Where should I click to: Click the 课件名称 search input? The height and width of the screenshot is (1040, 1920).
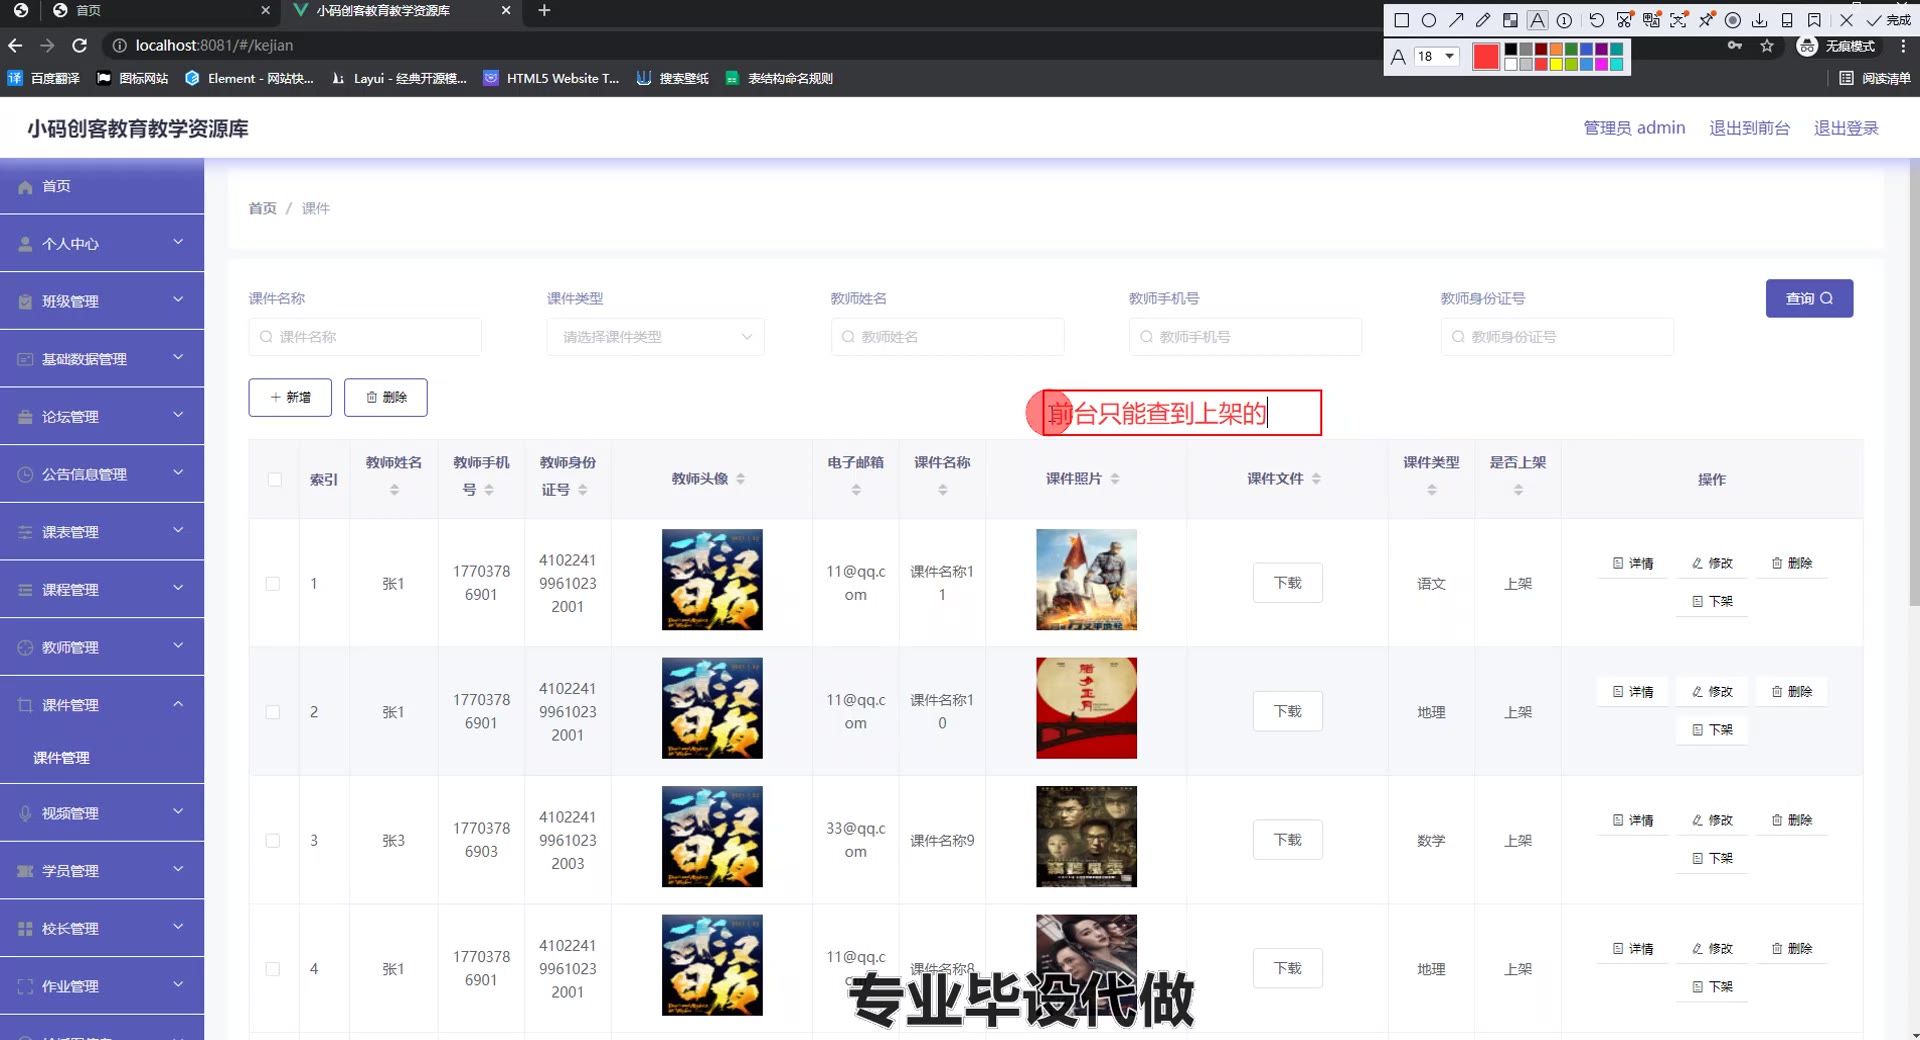click(x=365, y=337)
